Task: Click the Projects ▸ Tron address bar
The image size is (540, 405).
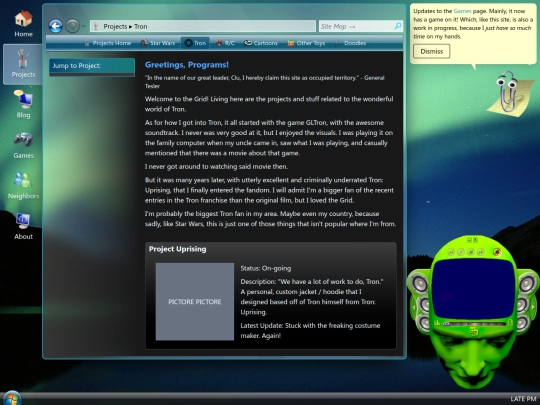Action: pyautogui.click(x=203, y=26)
